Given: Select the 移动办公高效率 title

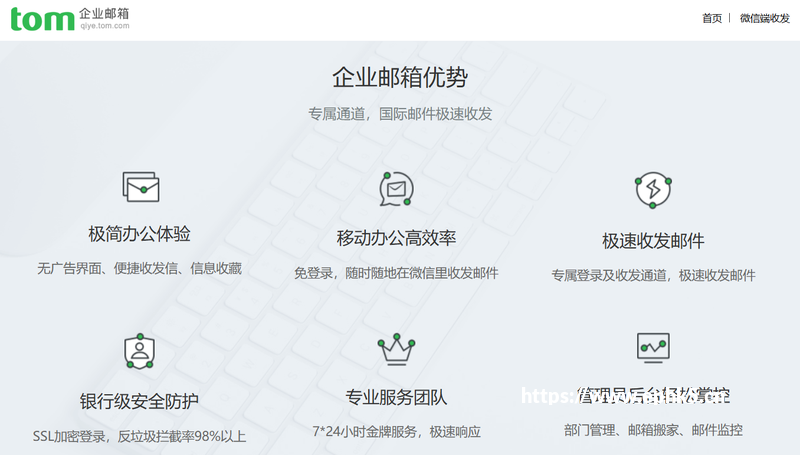Looking at the screenshot, I should click(396, 238).
